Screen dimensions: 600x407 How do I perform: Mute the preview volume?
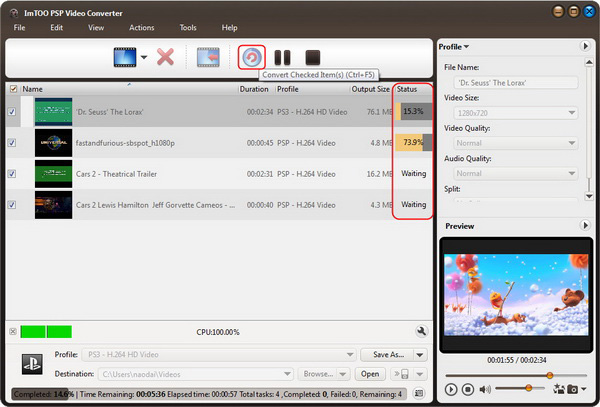click(x=485, y=389)
